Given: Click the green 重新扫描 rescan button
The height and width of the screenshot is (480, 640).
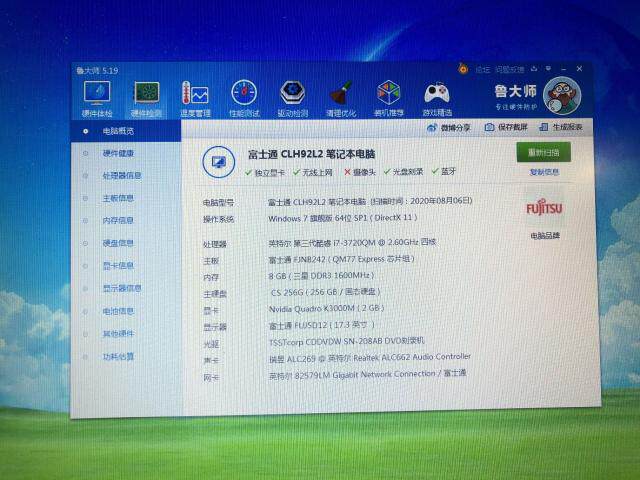Looking at the screenshot, I should tap(543, 152).
